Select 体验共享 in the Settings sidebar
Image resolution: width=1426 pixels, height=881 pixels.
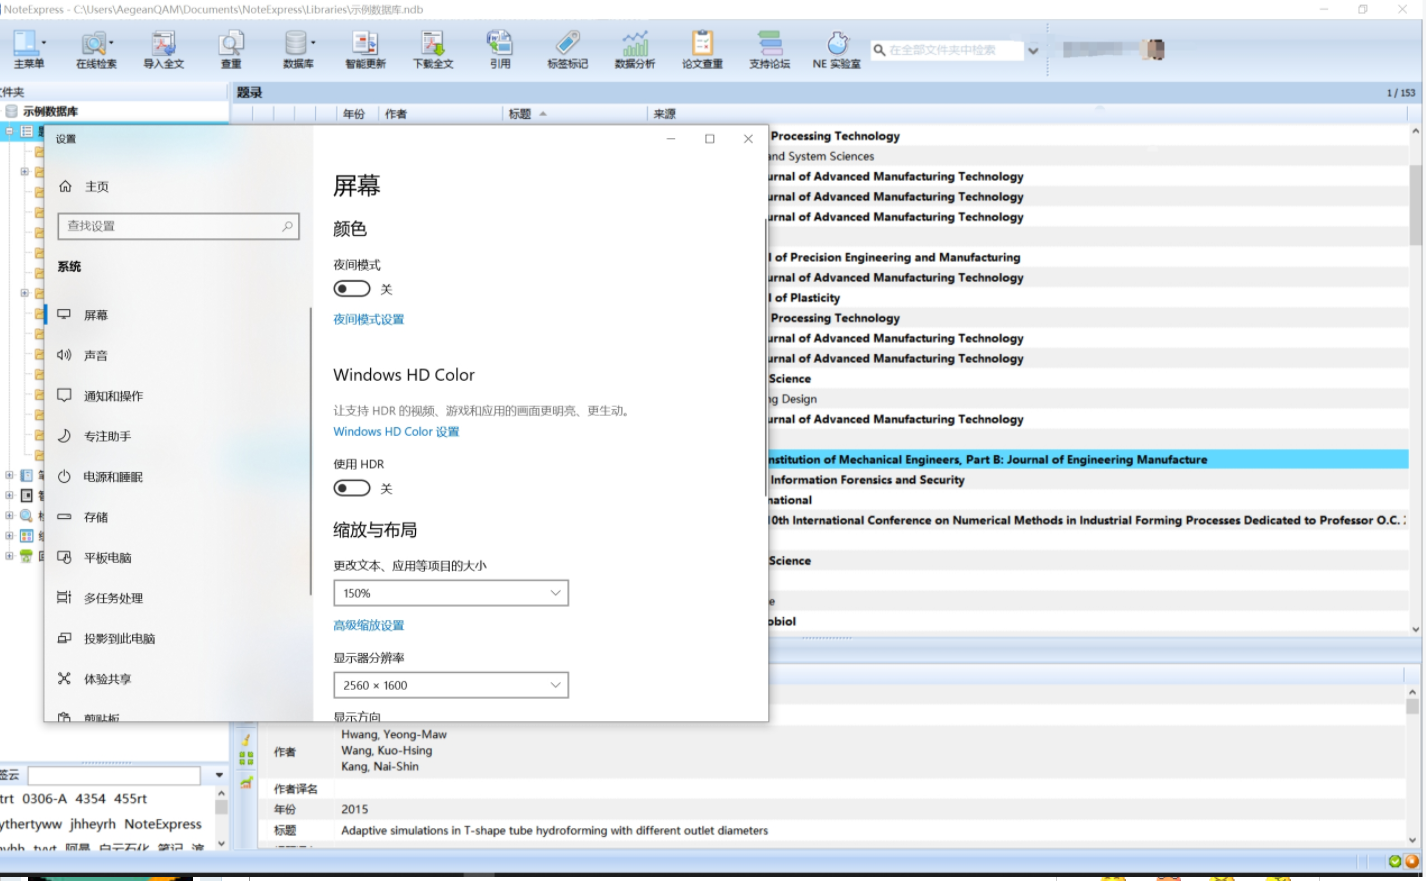[177, 679]
